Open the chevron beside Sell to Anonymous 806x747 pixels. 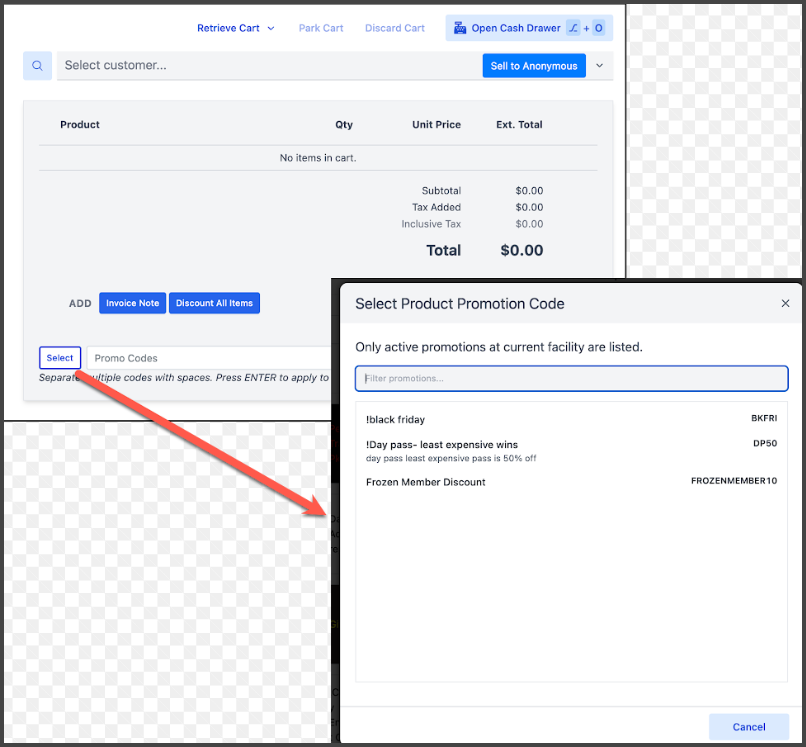point(600,66)
